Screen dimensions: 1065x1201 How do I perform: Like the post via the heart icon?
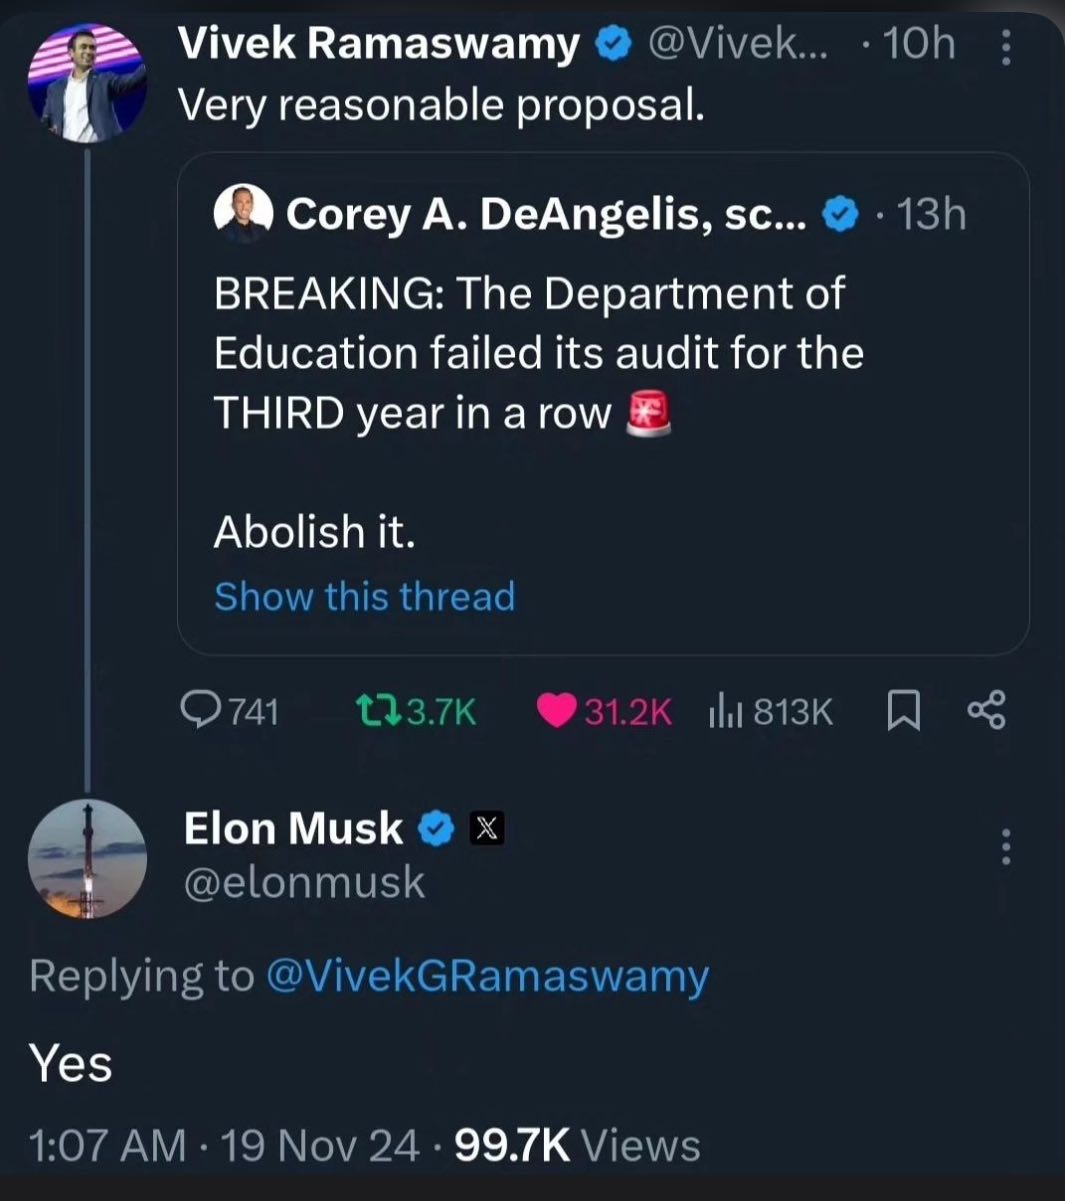[x=556, y=711]
